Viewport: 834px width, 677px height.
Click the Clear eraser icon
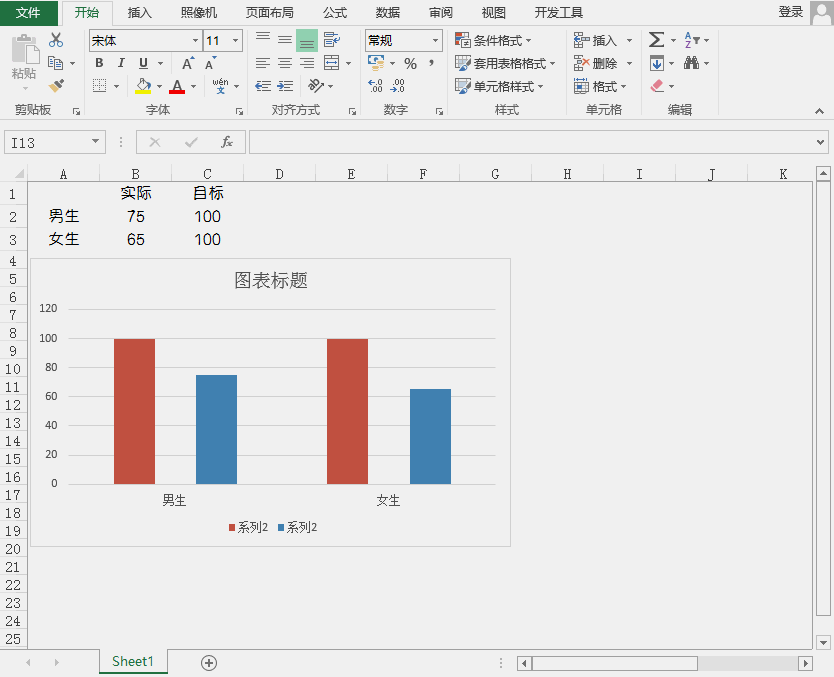coord(657,86)
